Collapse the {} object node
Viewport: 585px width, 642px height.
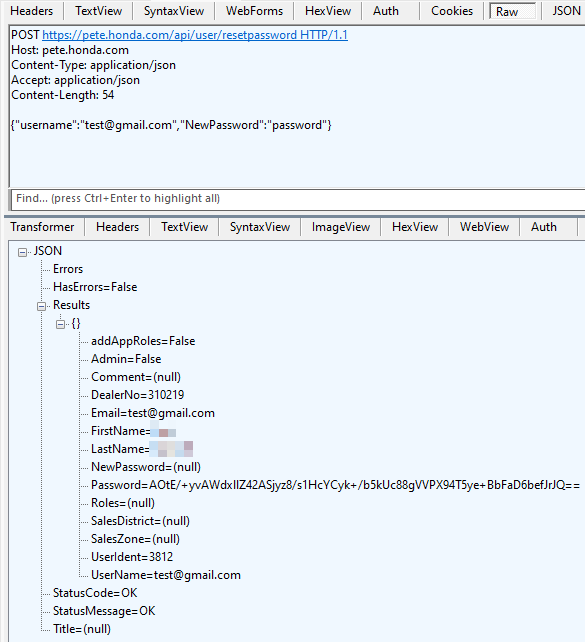[x=61, y=324]
